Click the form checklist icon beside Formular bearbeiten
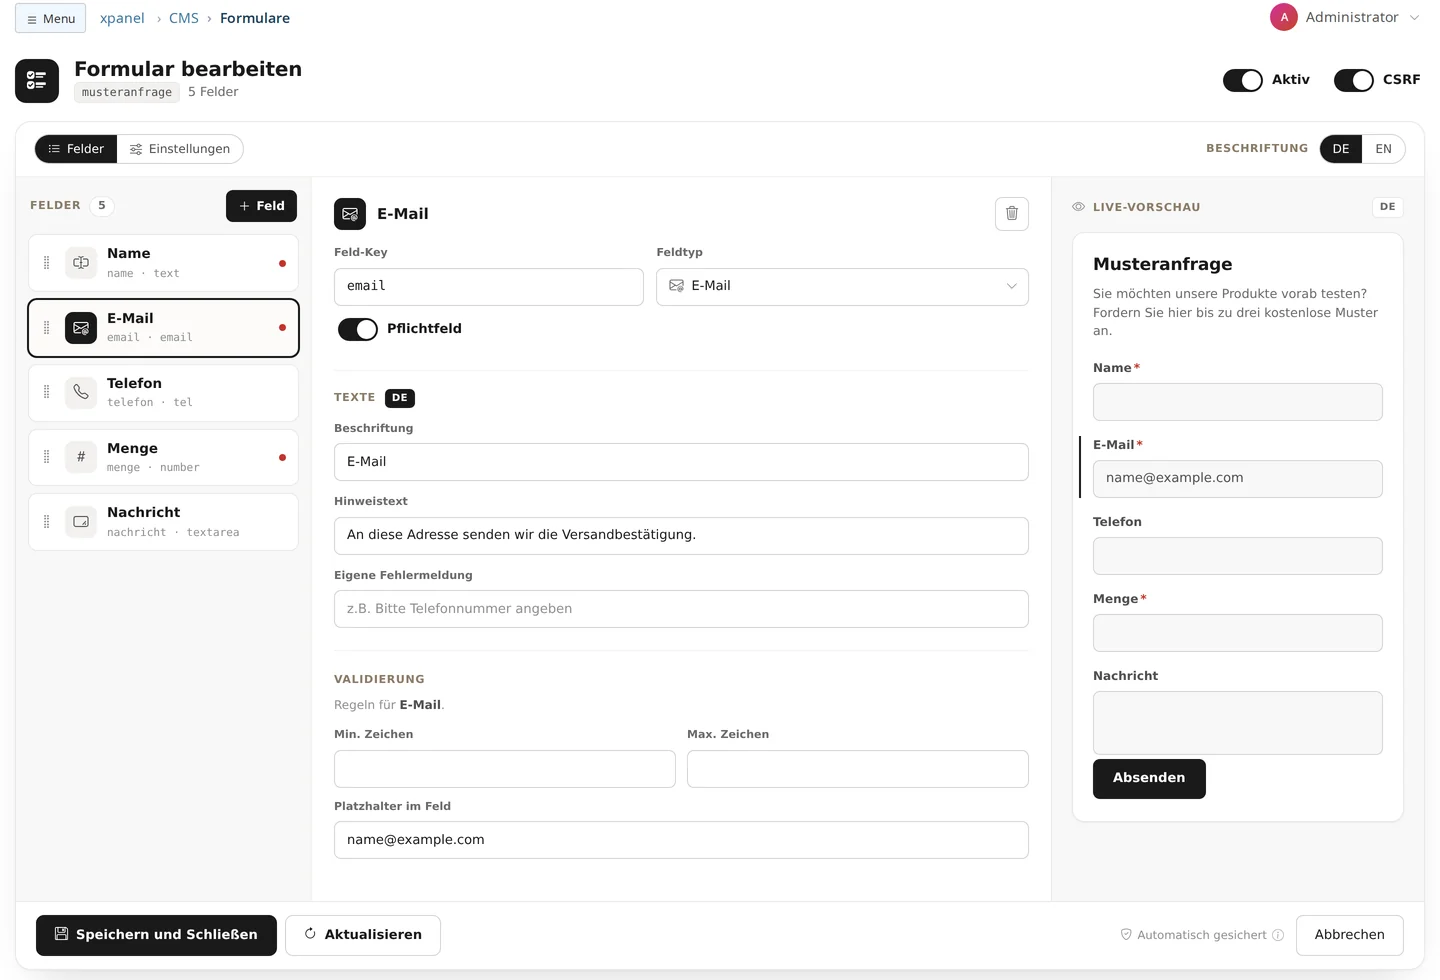Image resolution: width=1440 pixels, height=980 pixels. (x=37, y=81)
